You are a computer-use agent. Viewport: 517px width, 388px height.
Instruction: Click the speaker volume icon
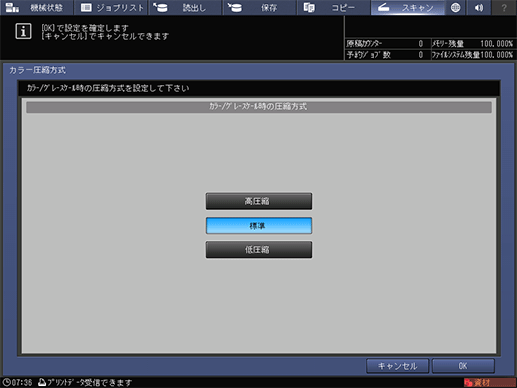(479, 7)
